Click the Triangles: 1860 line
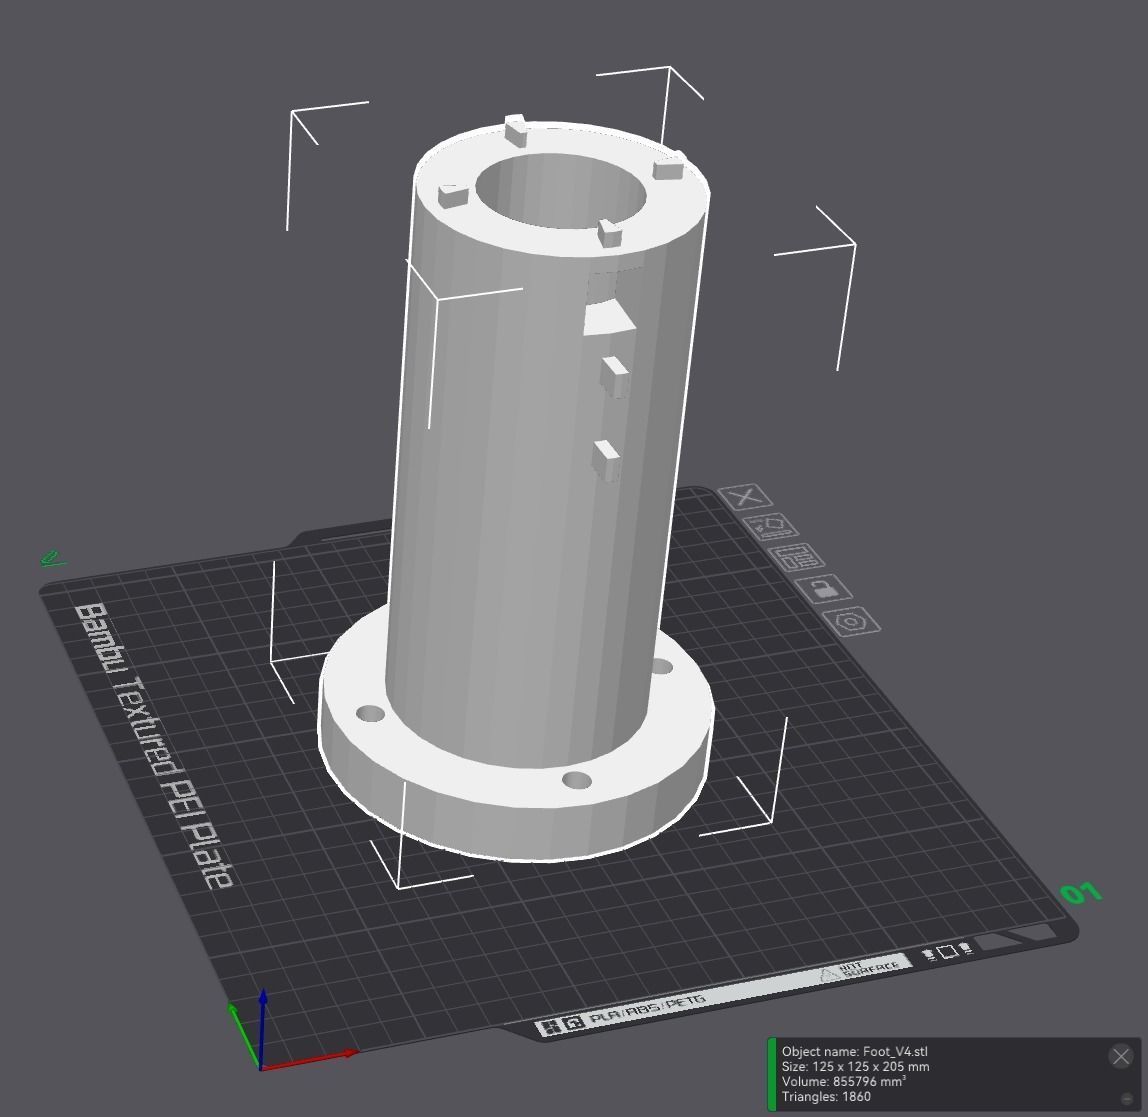The height and width of the screenshot is (1117, 1148). coord(826,1097)
